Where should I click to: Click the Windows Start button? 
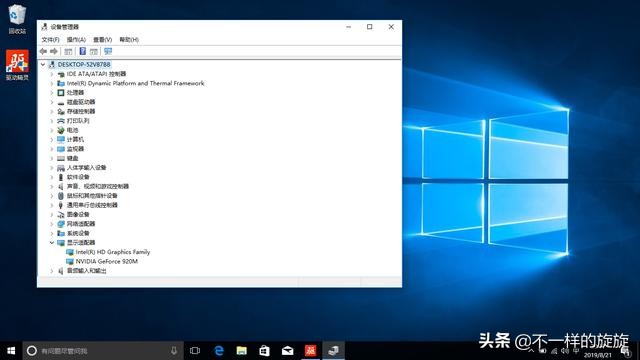11,351
